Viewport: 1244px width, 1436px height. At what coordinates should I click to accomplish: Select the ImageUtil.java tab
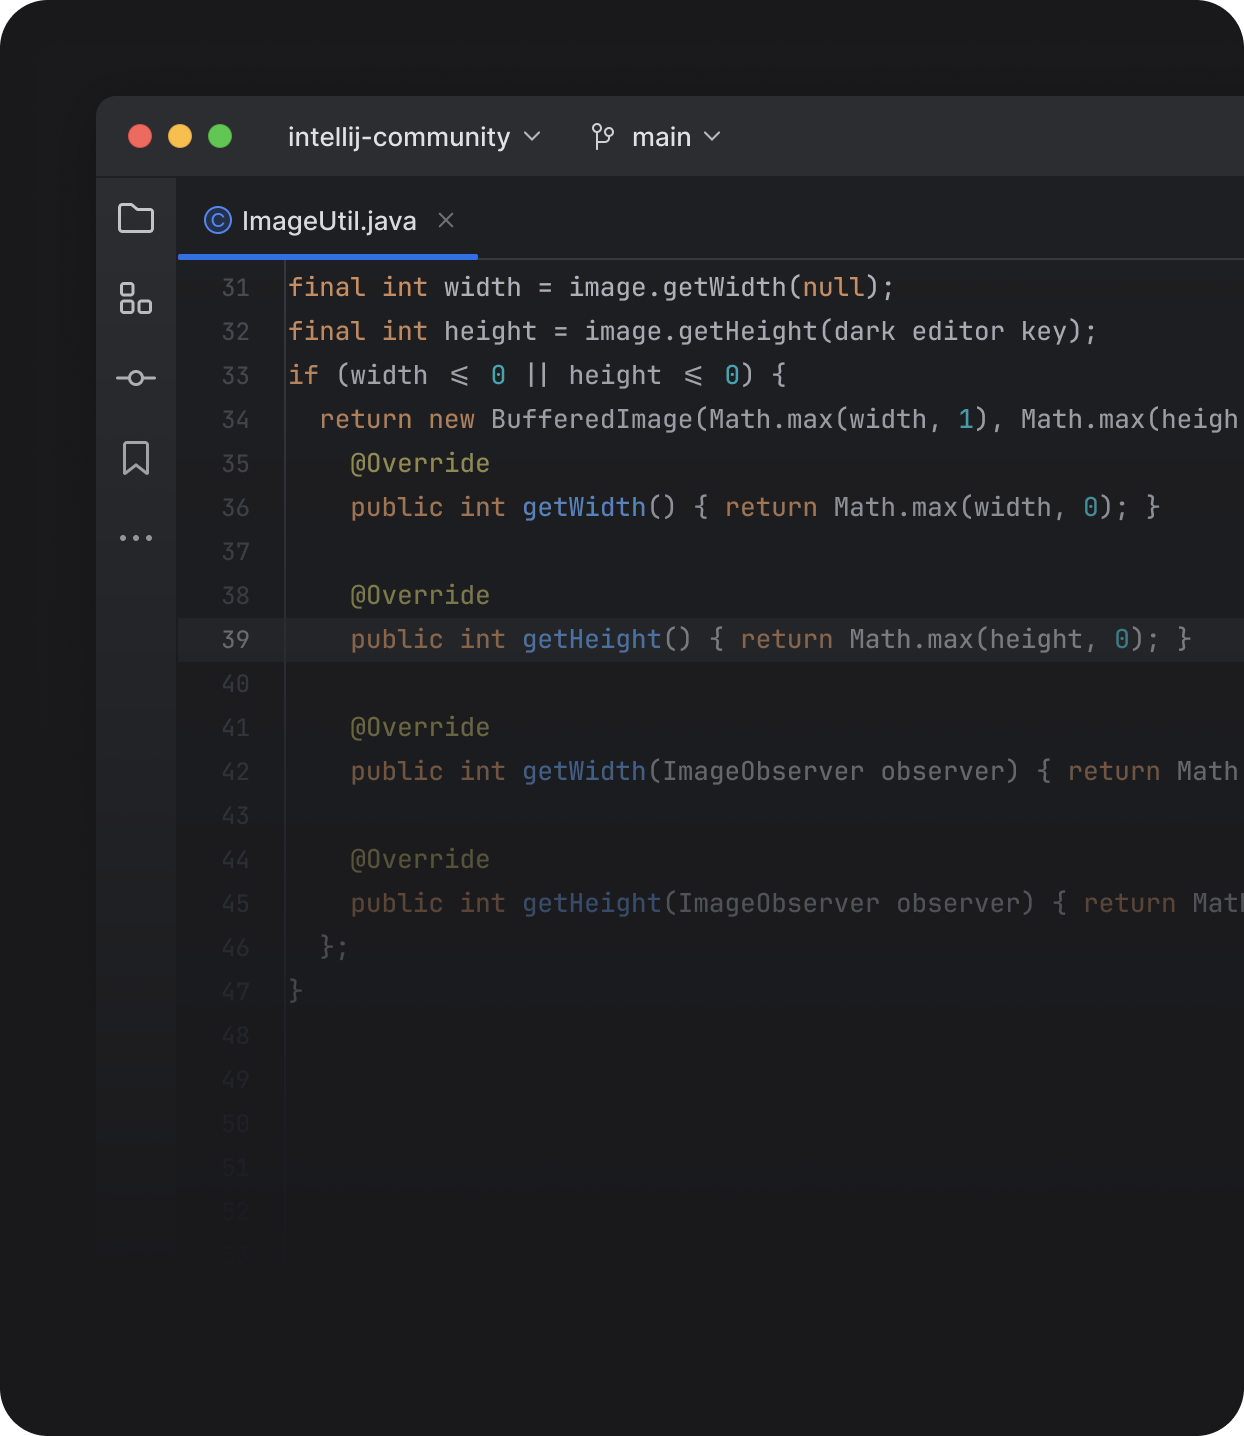[x=329, y=221]
